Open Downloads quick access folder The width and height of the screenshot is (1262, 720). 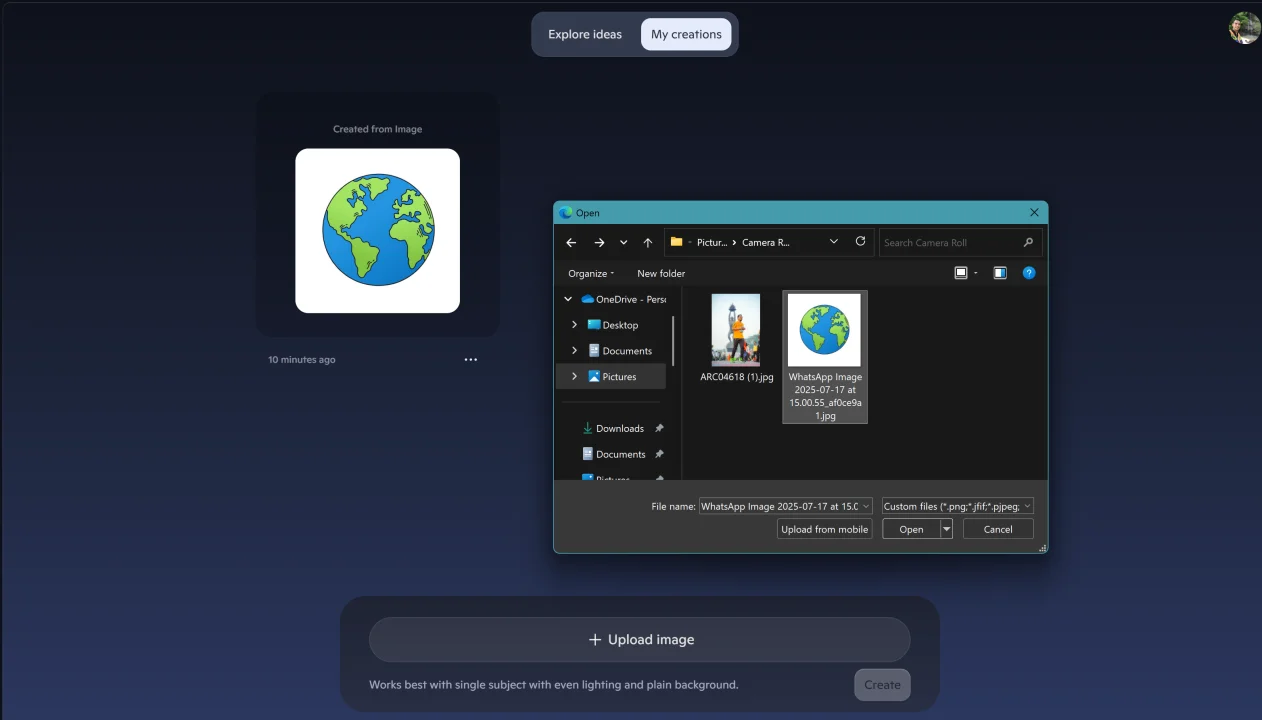(x=613, y=428)
